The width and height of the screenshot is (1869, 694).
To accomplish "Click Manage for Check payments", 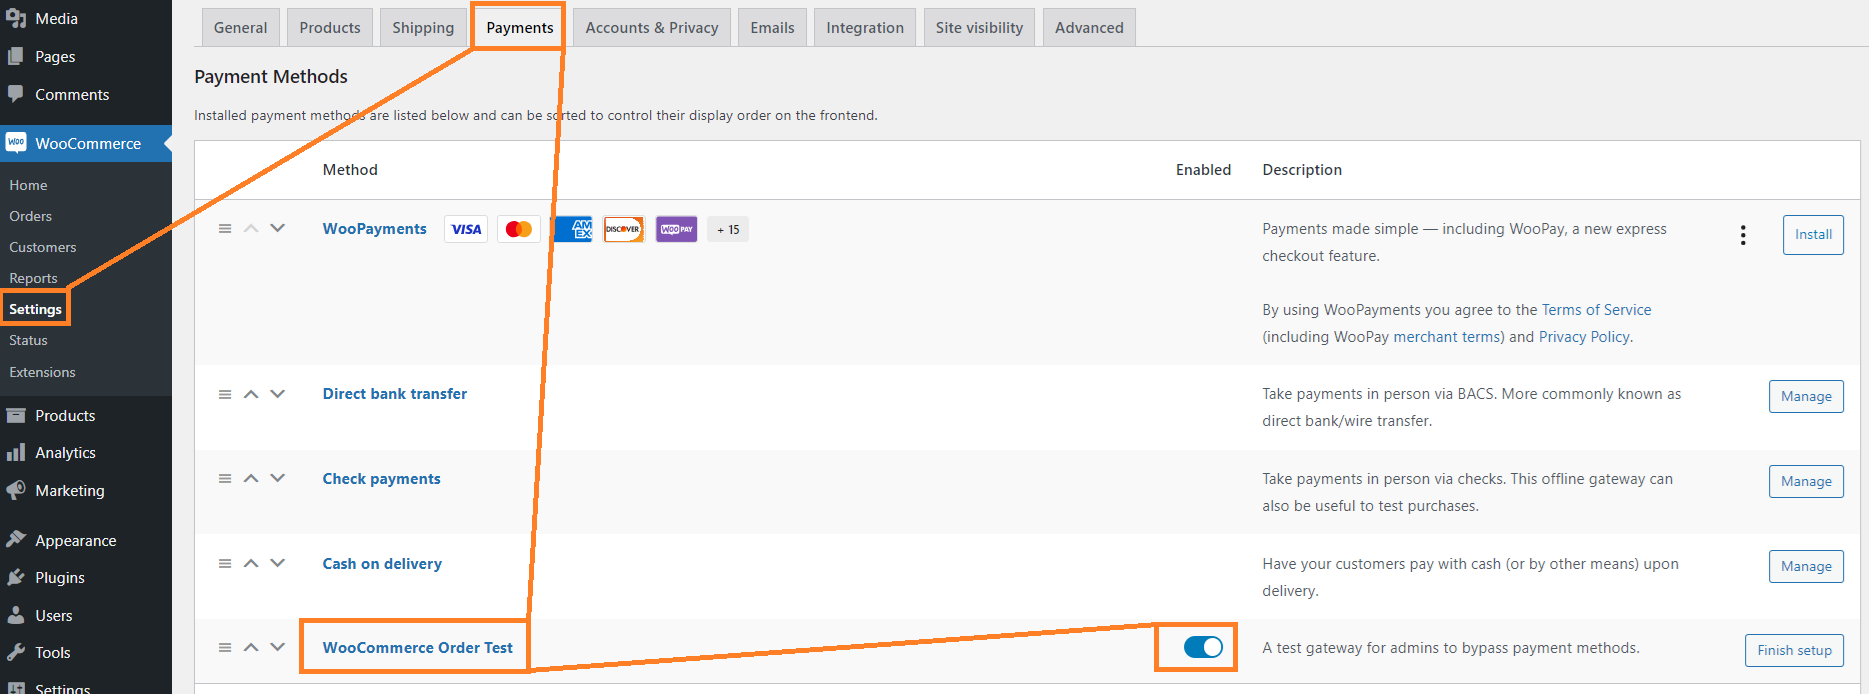I will point(1806,481).
